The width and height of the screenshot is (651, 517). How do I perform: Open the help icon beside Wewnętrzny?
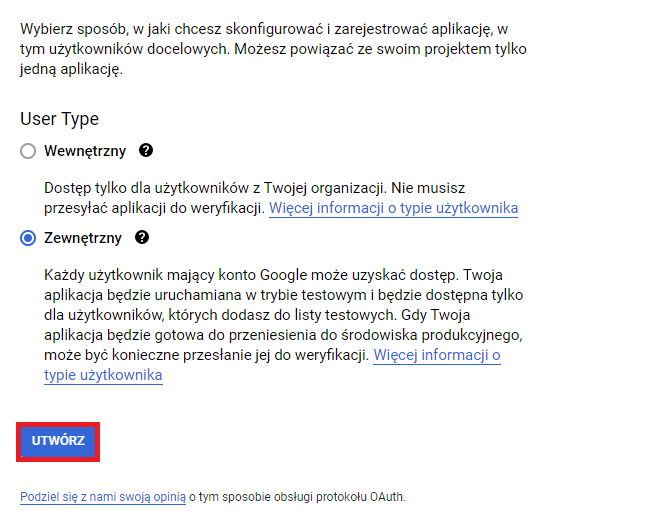[146, 150]
